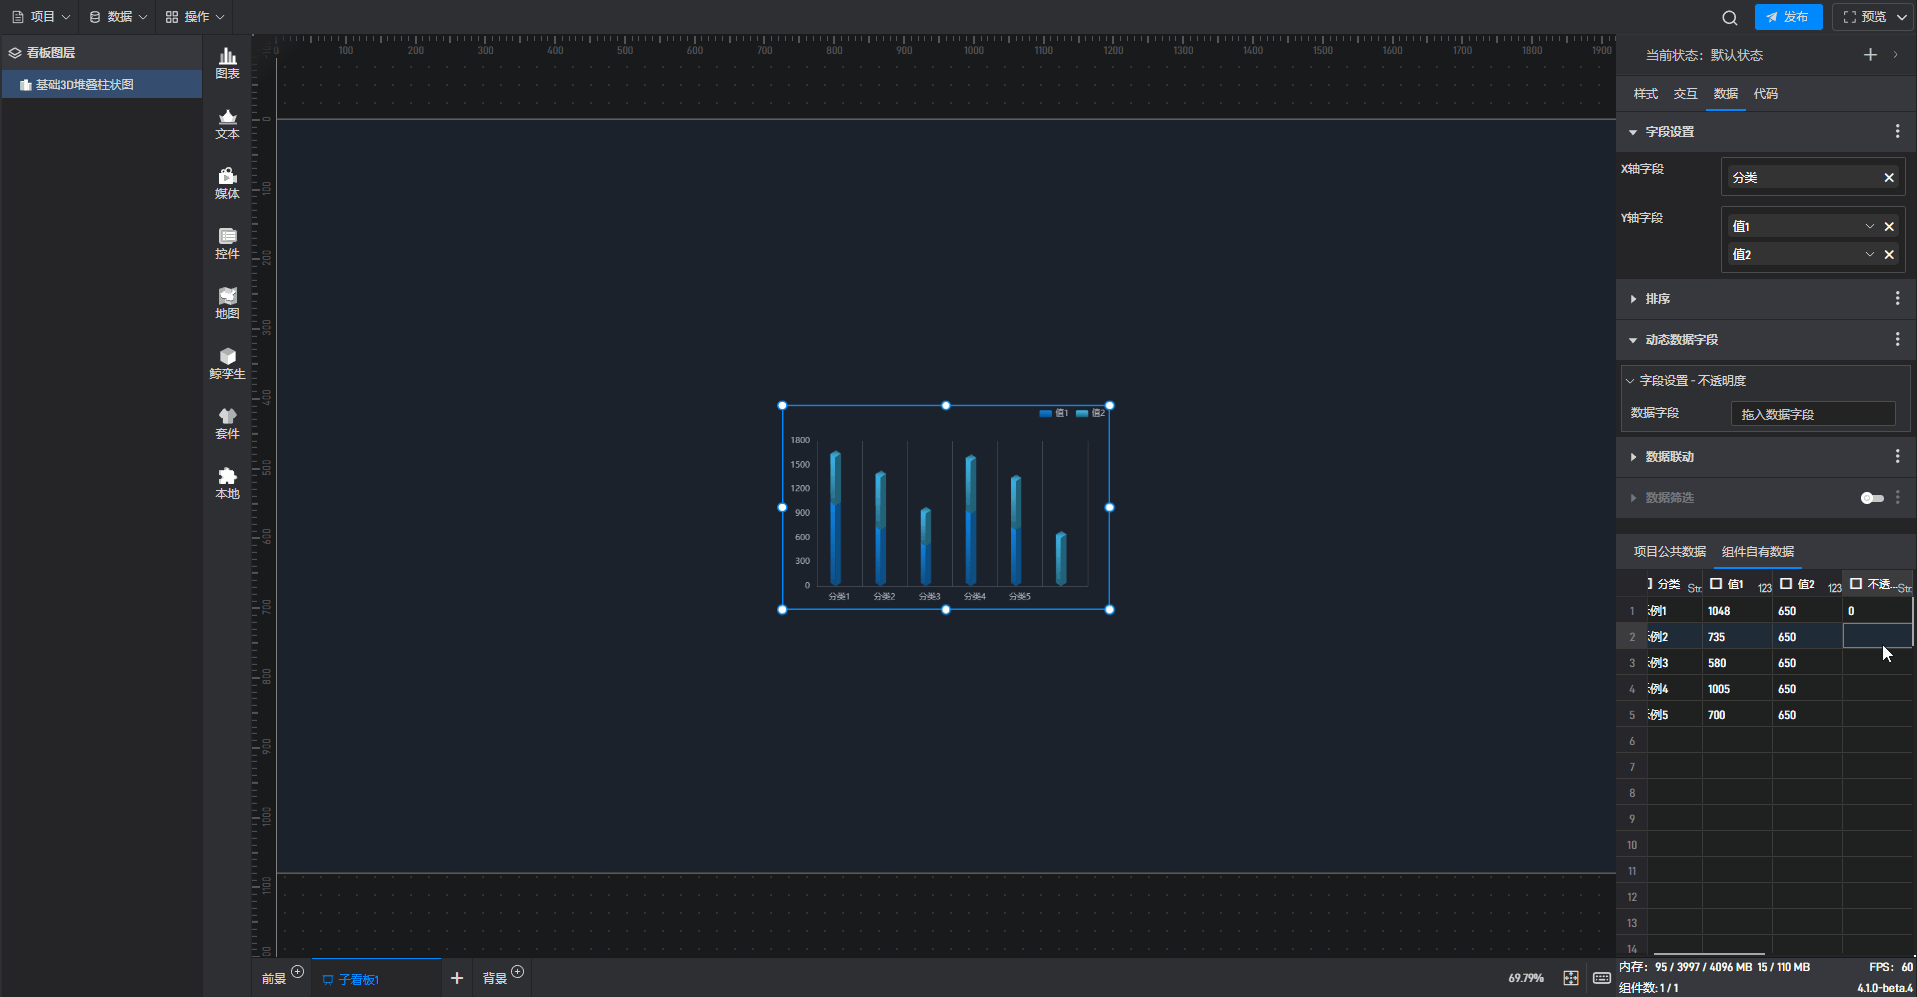Remove the 值2 Y-axis field
Viewport: 1917px width, 997px height.
(1889, 255)
